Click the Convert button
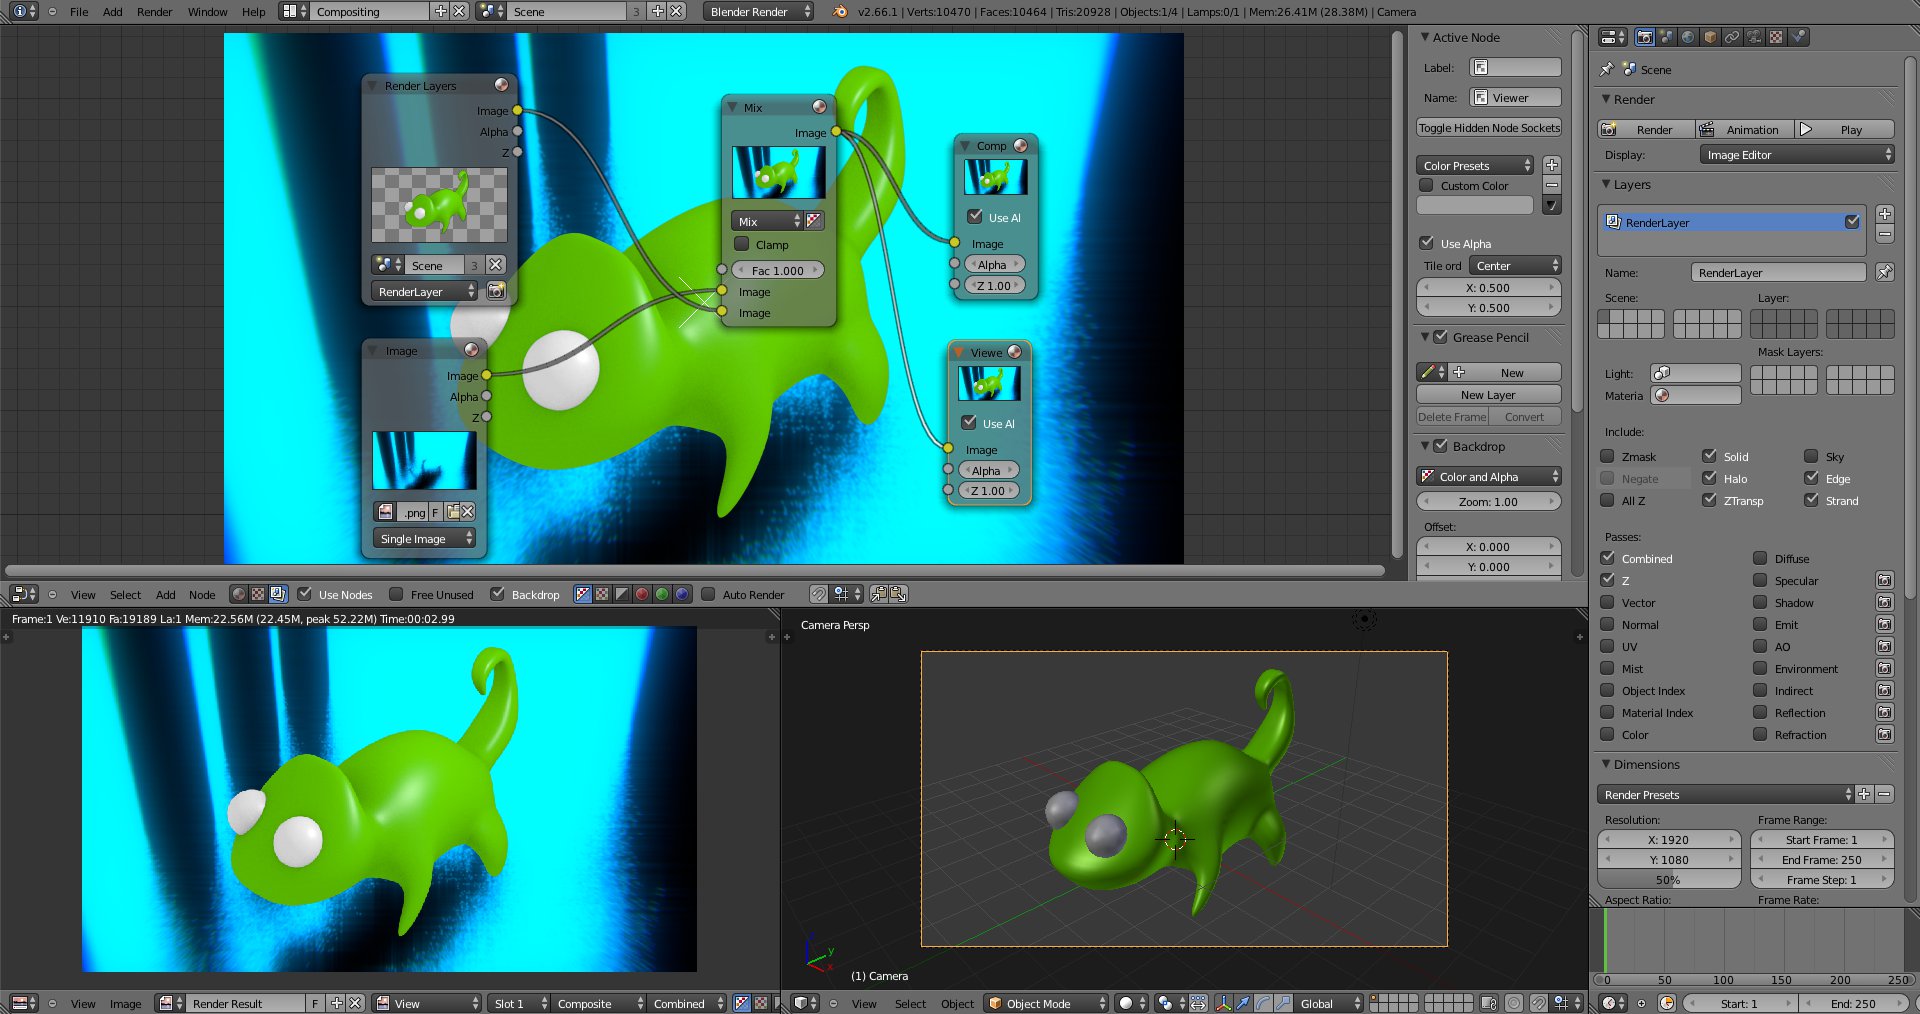 point(1525,416)
